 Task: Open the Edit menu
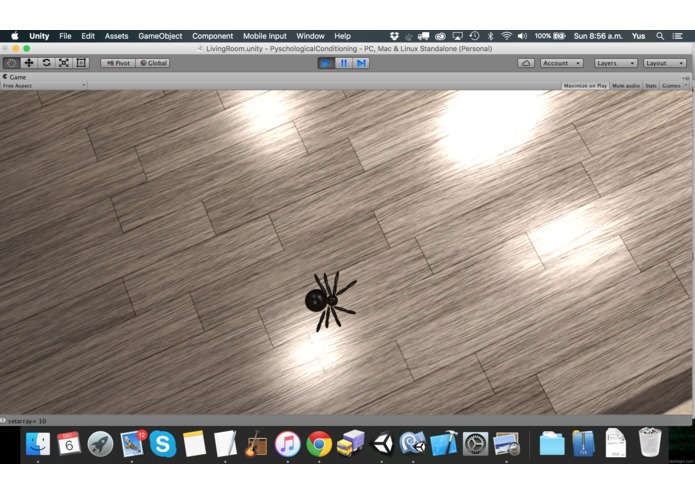coord(88,36)
